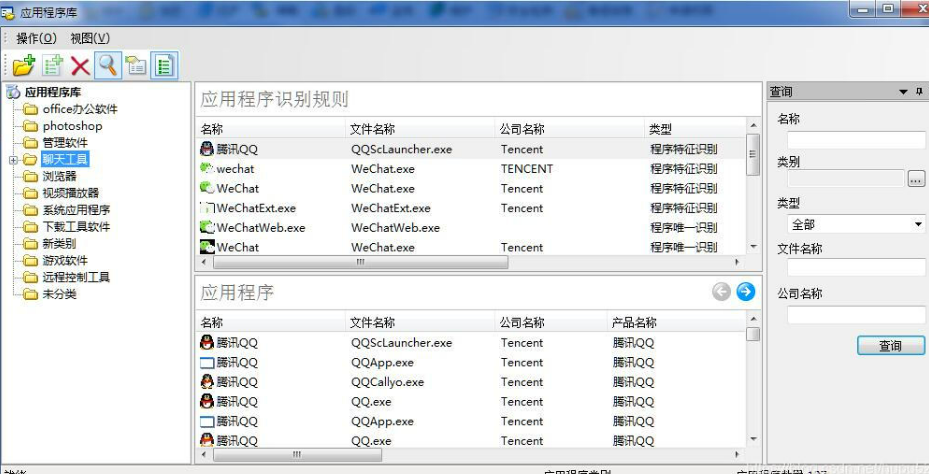
Task: Sort rules by 类型 column header
Action: 694,129
